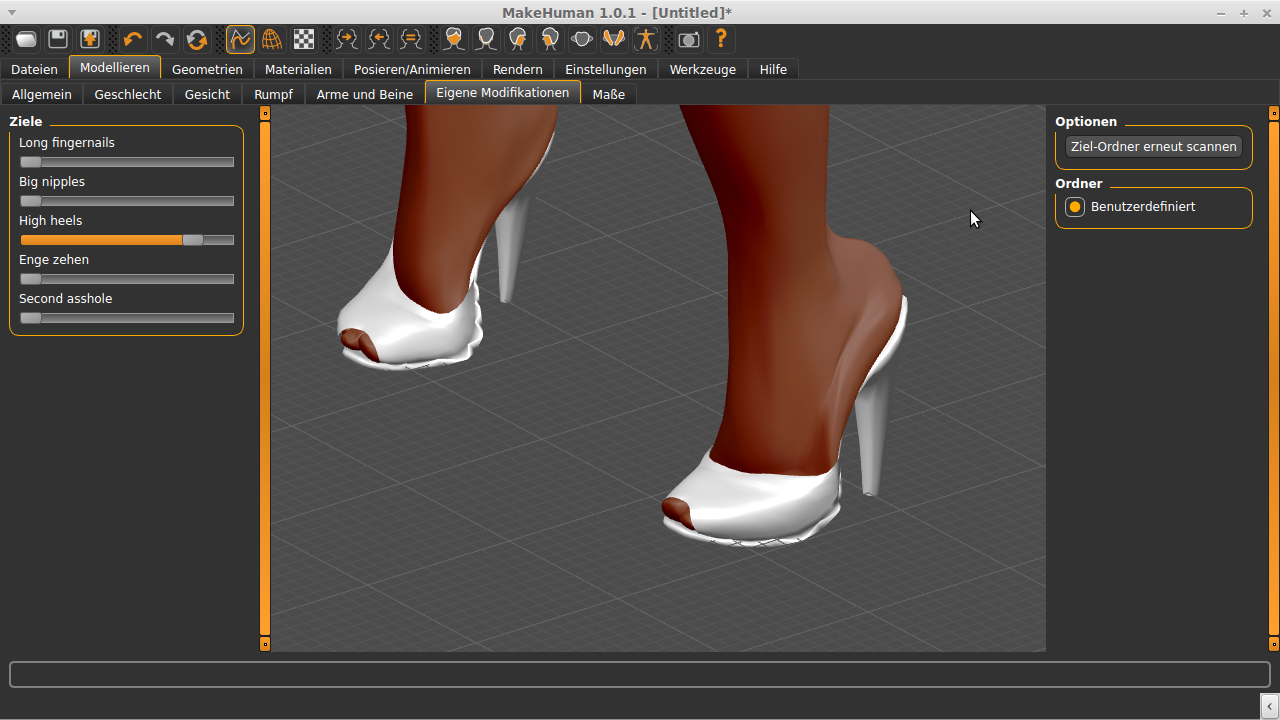This screenshot has width=1280, height=720.
Task: Click the full body reset camera icon
Action: tap(646, 39)
